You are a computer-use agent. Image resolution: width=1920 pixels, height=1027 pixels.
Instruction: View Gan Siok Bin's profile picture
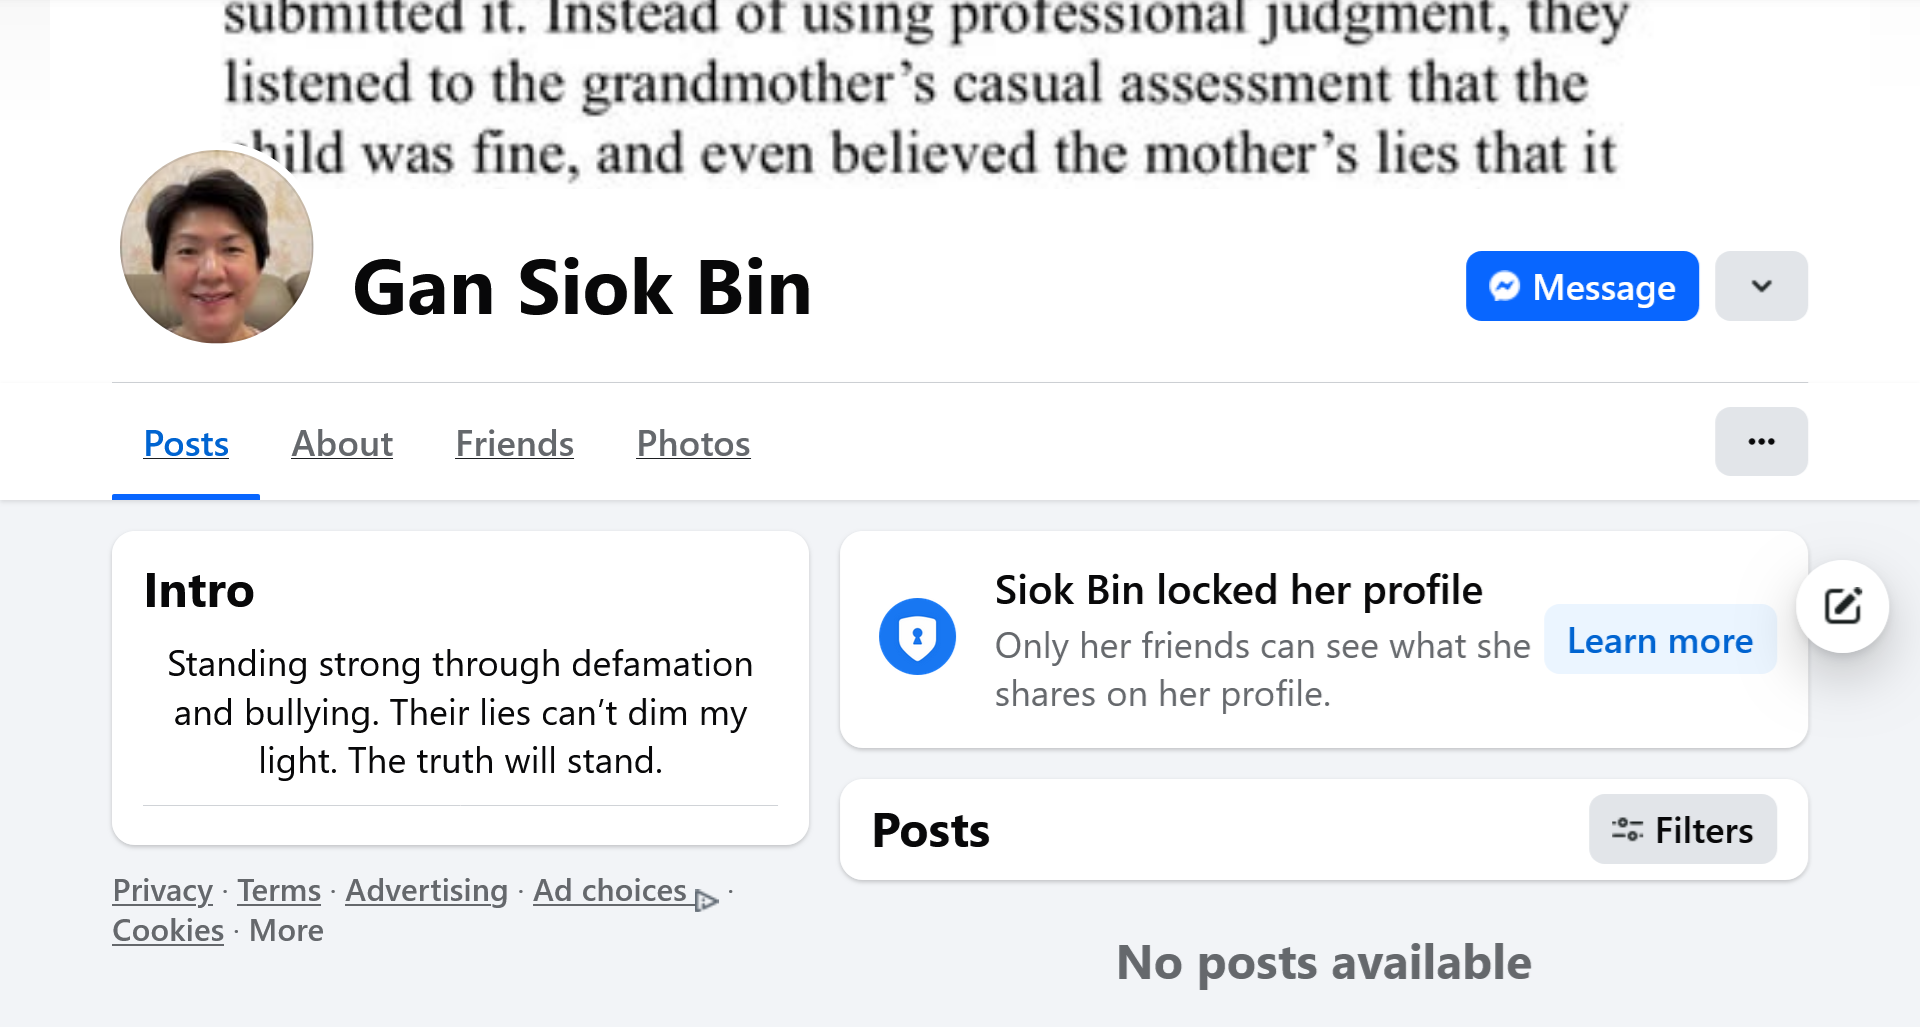pyautogui.click(x=217, y=247)
